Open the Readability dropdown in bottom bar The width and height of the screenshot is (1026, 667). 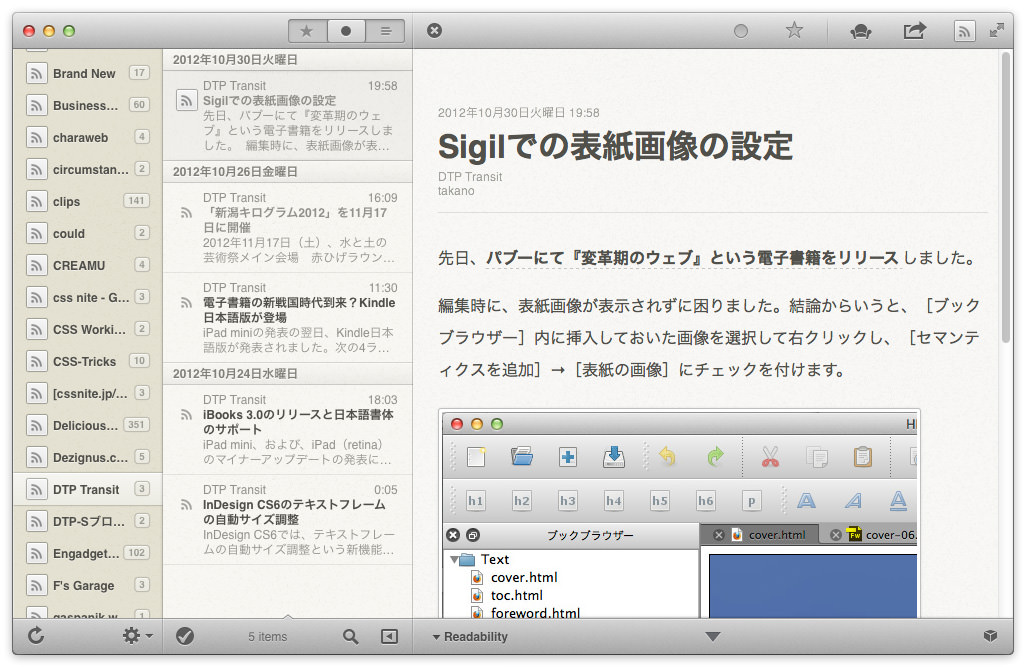coord(470,637)
